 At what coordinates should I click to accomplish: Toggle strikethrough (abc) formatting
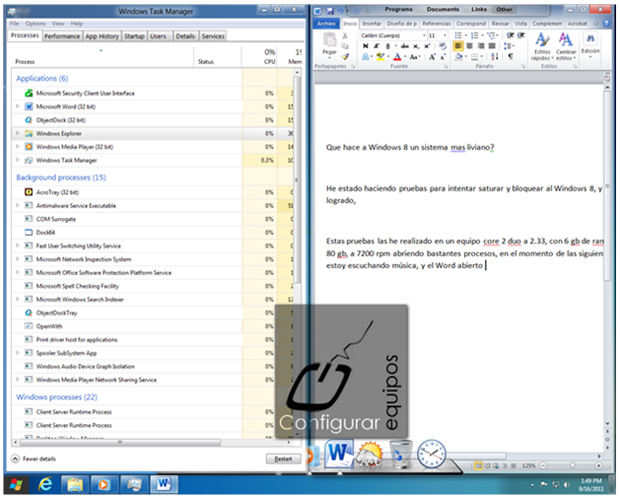tap(405, 46)
